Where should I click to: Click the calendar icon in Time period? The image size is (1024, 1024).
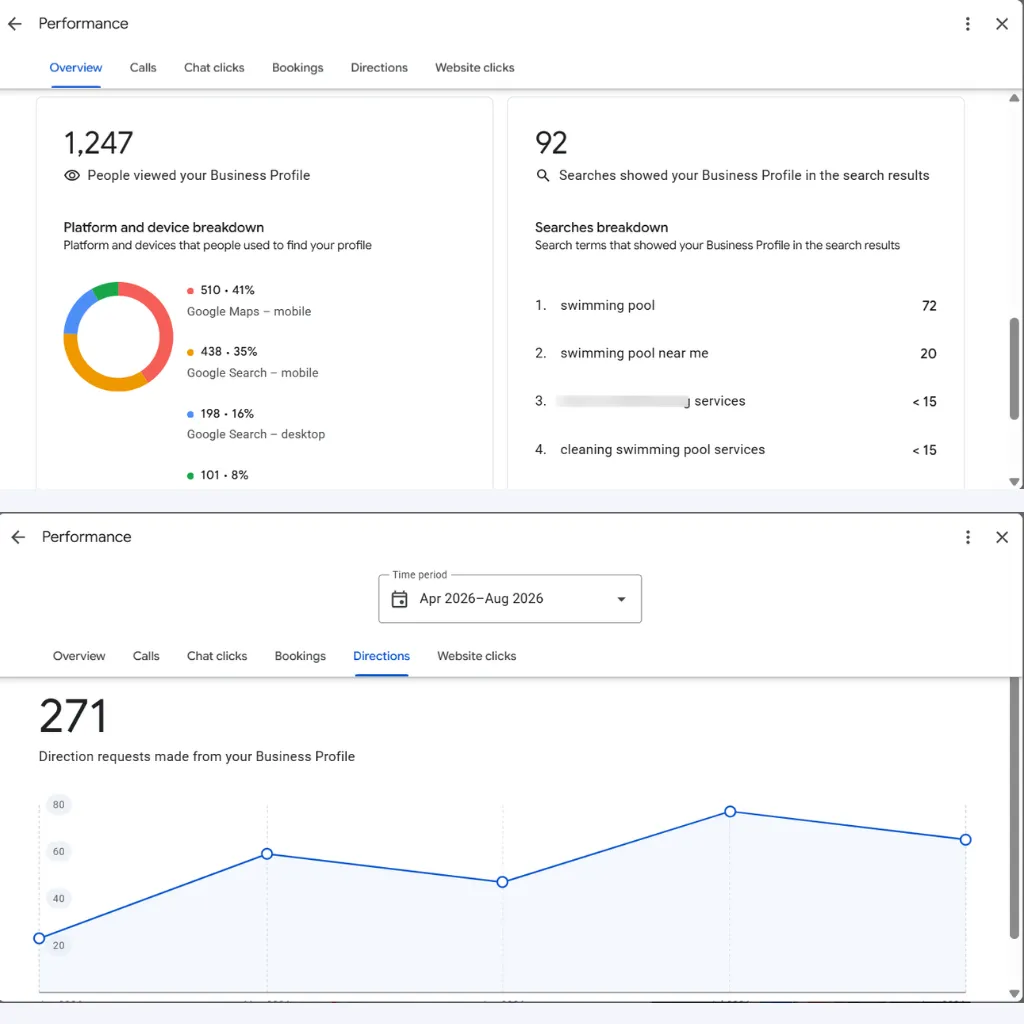pos(399,599)
